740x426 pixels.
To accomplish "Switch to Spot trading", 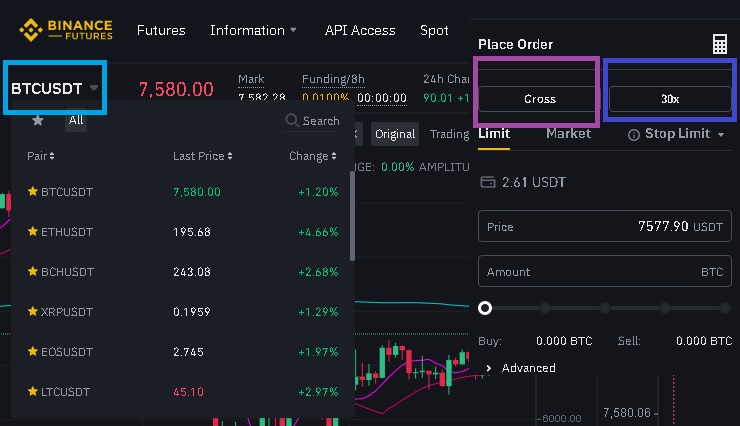I will (x=434, y=30).
